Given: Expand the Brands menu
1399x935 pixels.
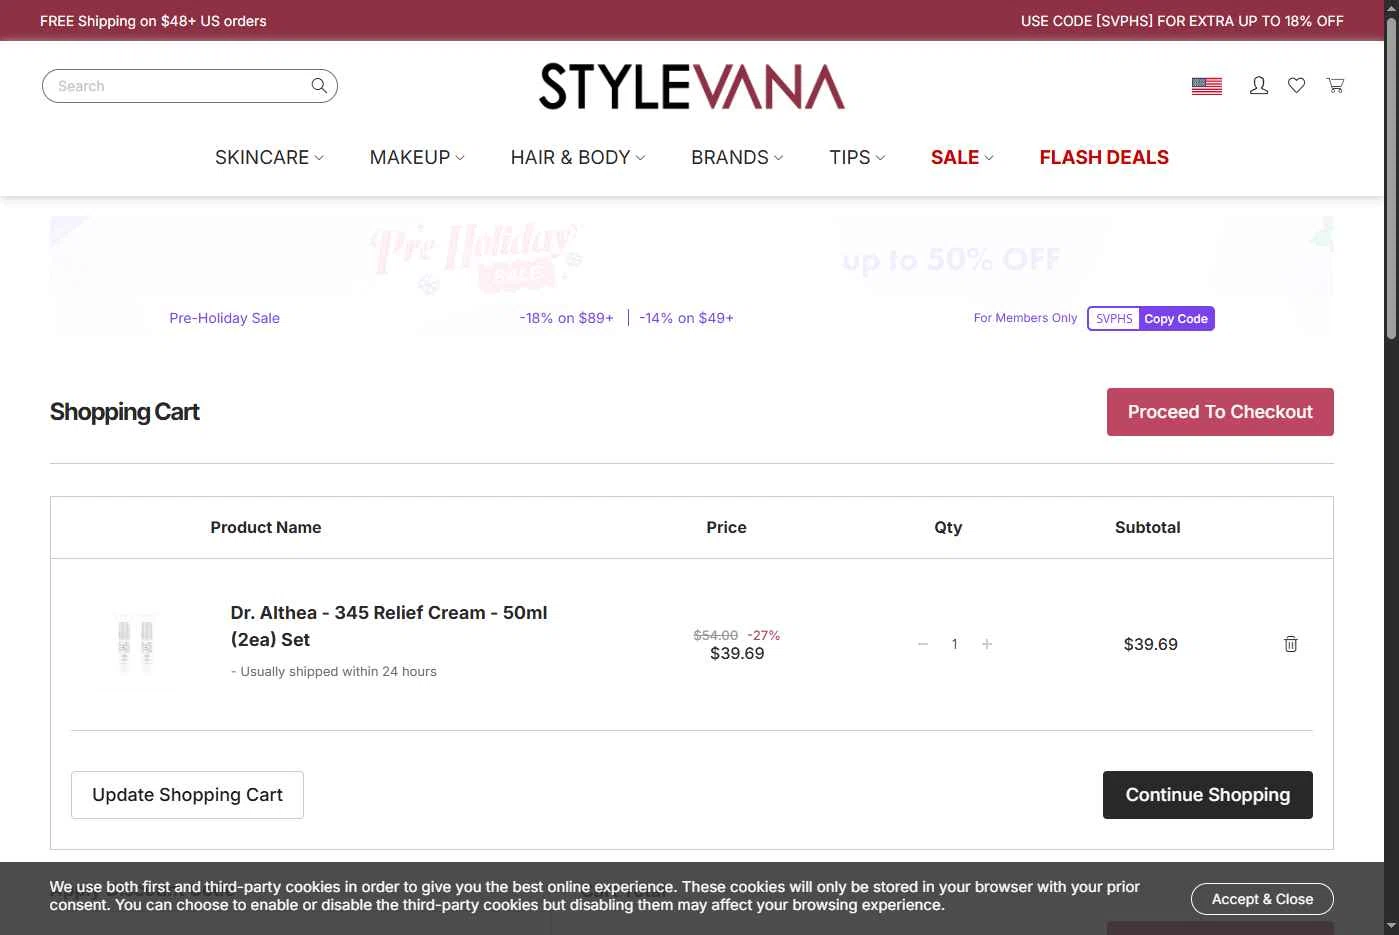Looking at the screenshot, I should coord(737,158).
